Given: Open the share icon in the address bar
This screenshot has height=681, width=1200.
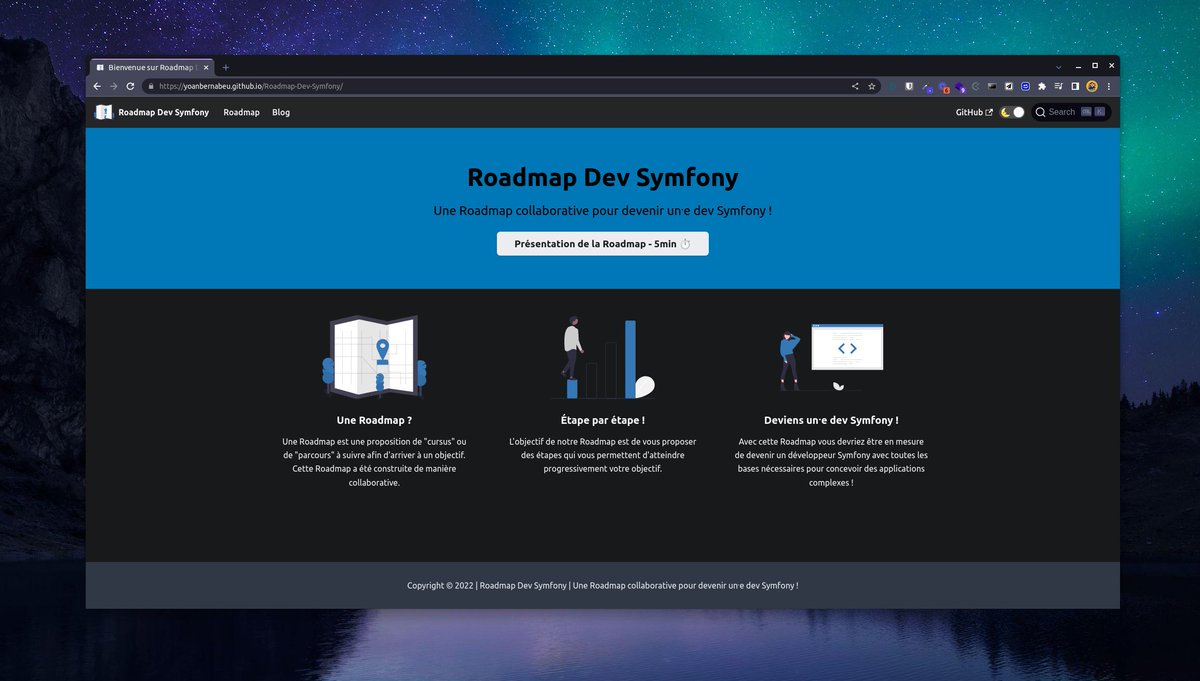Looking at the screenshot, I should click(855, 86).
